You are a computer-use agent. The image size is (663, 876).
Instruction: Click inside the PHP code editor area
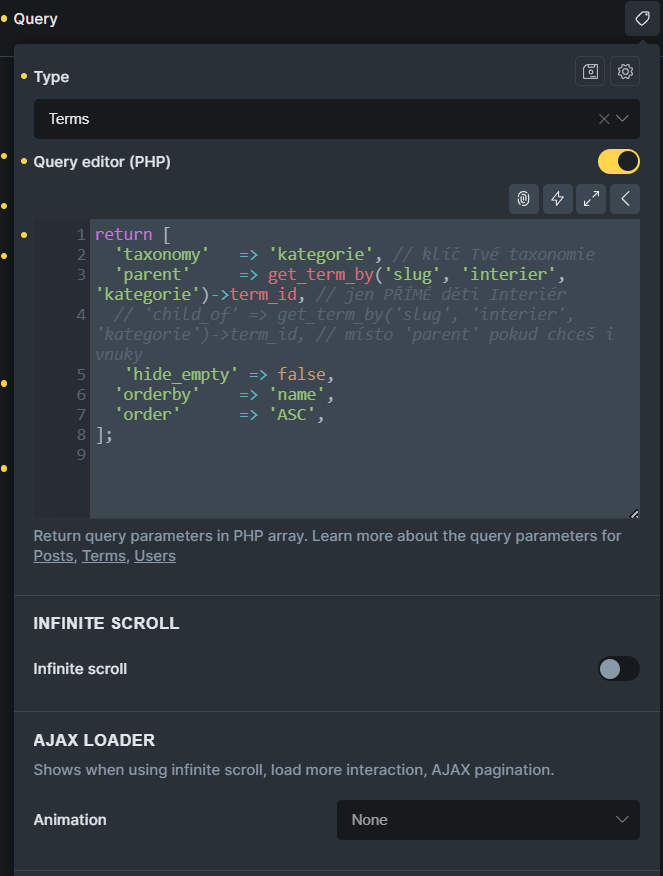tap(360, 480)
